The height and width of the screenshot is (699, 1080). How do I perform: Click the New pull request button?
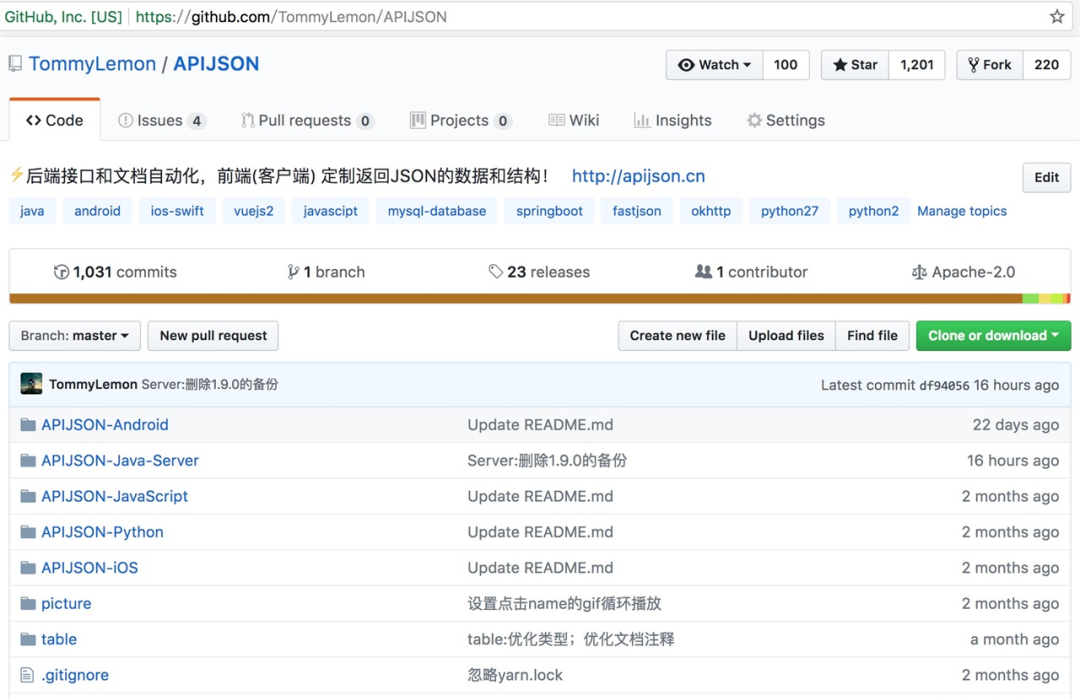[x=213, y=335]
